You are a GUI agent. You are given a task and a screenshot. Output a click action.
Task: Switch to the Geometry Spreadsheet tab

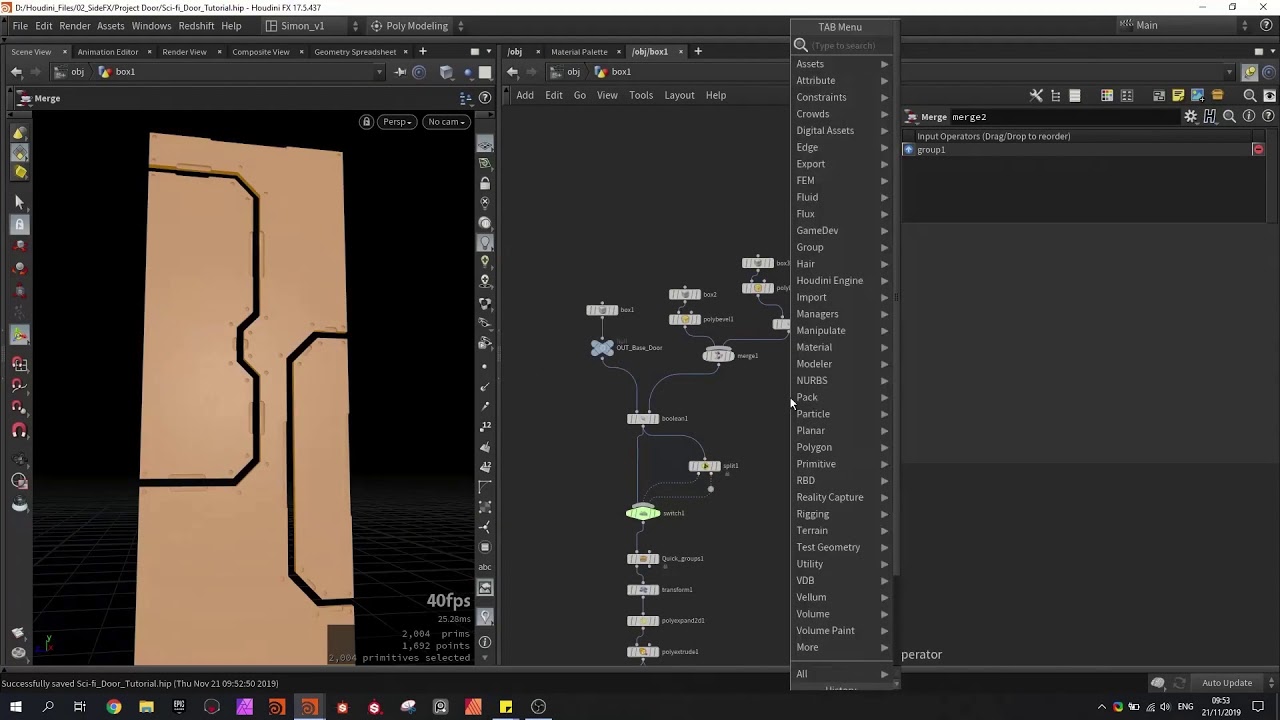[355, 52]
